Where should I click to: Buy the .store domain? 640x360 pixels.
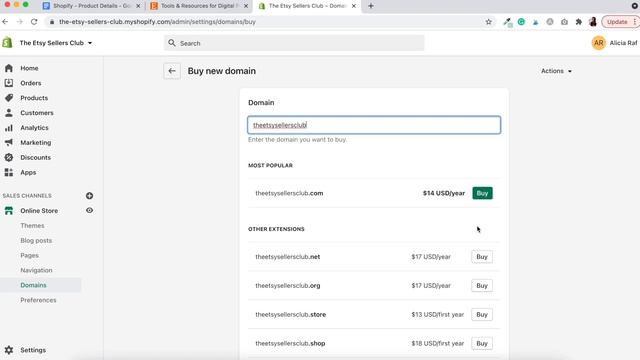[482, 315]
